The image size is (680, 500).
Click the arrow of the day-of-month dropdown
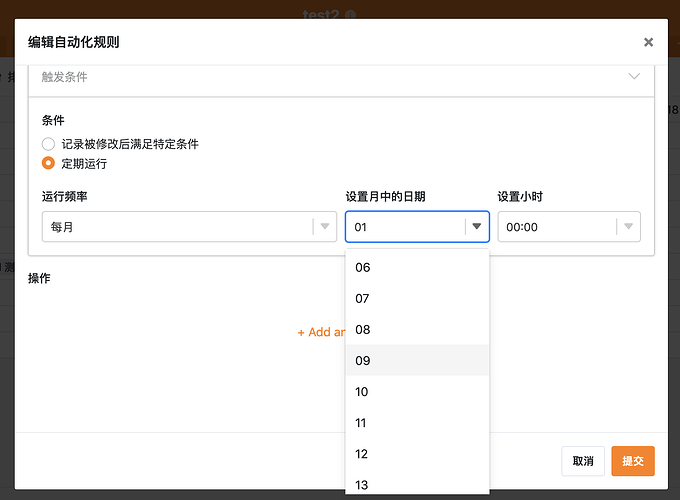477,226
